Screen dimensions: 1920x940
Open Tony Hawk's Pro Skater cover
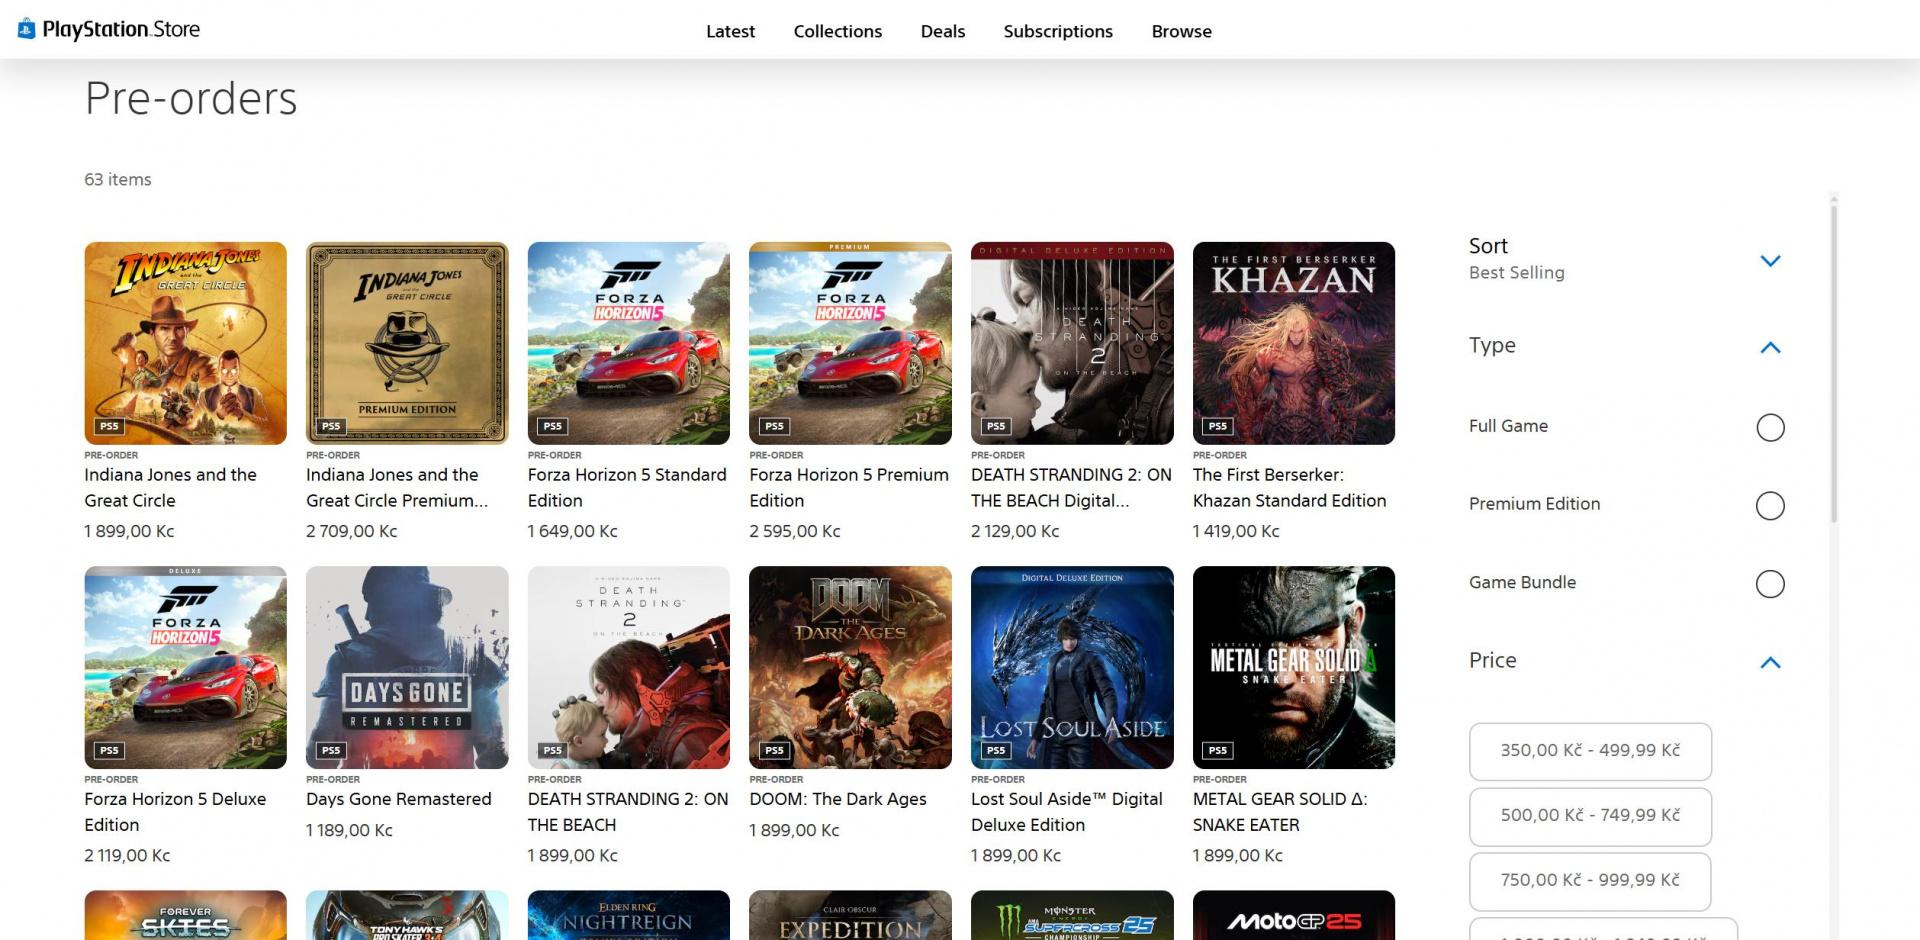[x=407, y=915]
